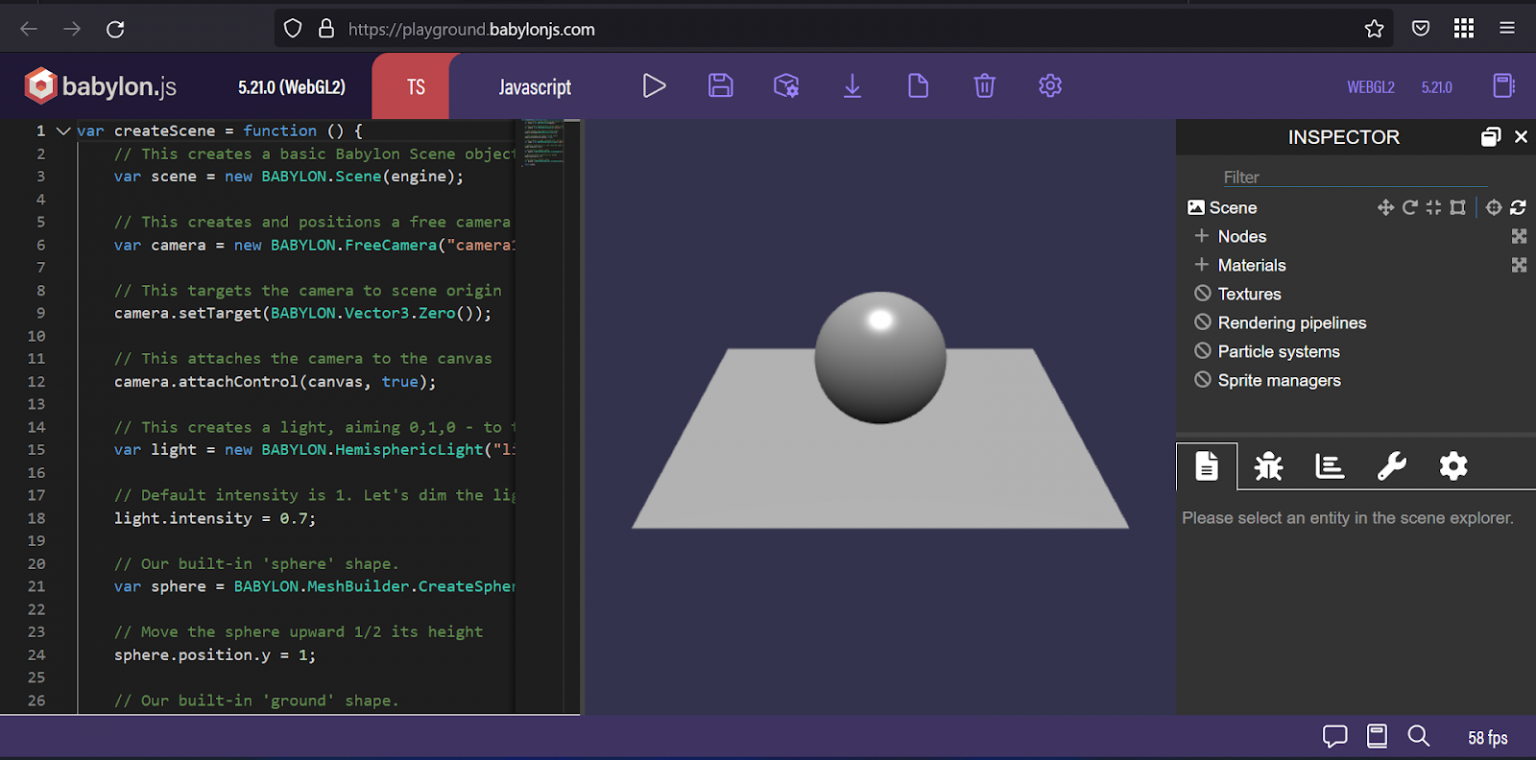Viewport: 1536px width, 760px height.
Task: Open the Tools tab in the inspector
Action: (1392, 466)
